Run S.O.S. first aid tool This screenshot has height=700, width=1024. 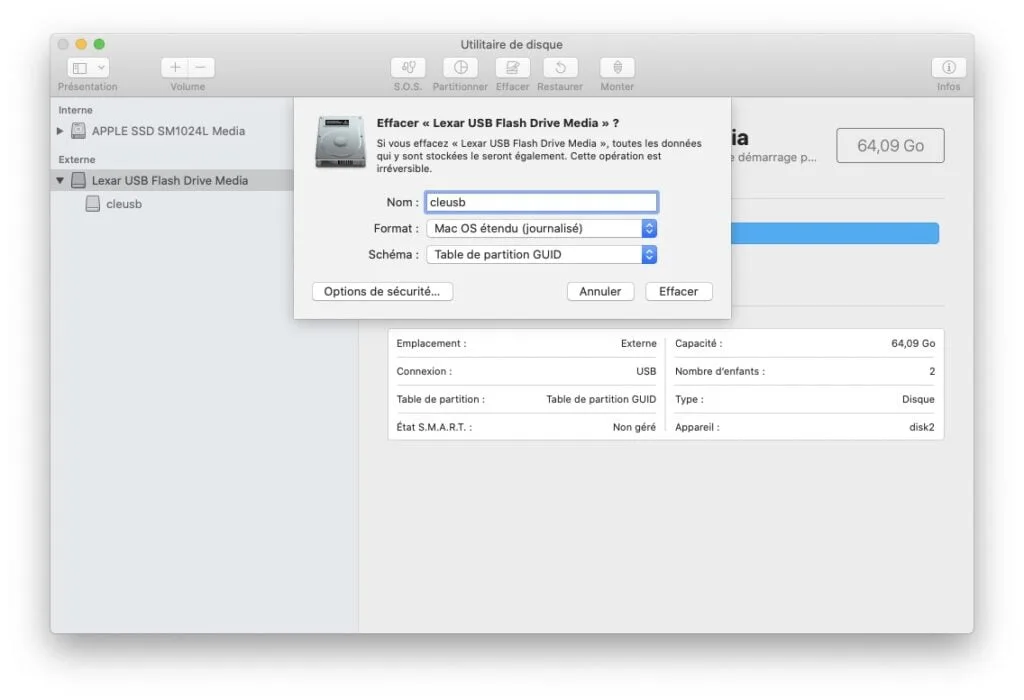408,67
